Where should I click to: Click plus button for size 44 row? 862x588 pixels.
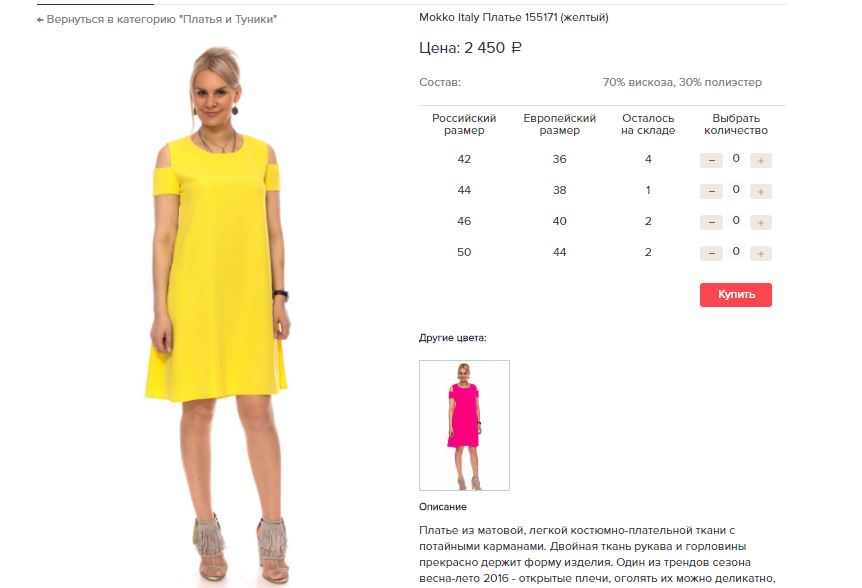[x=761, y=191]
